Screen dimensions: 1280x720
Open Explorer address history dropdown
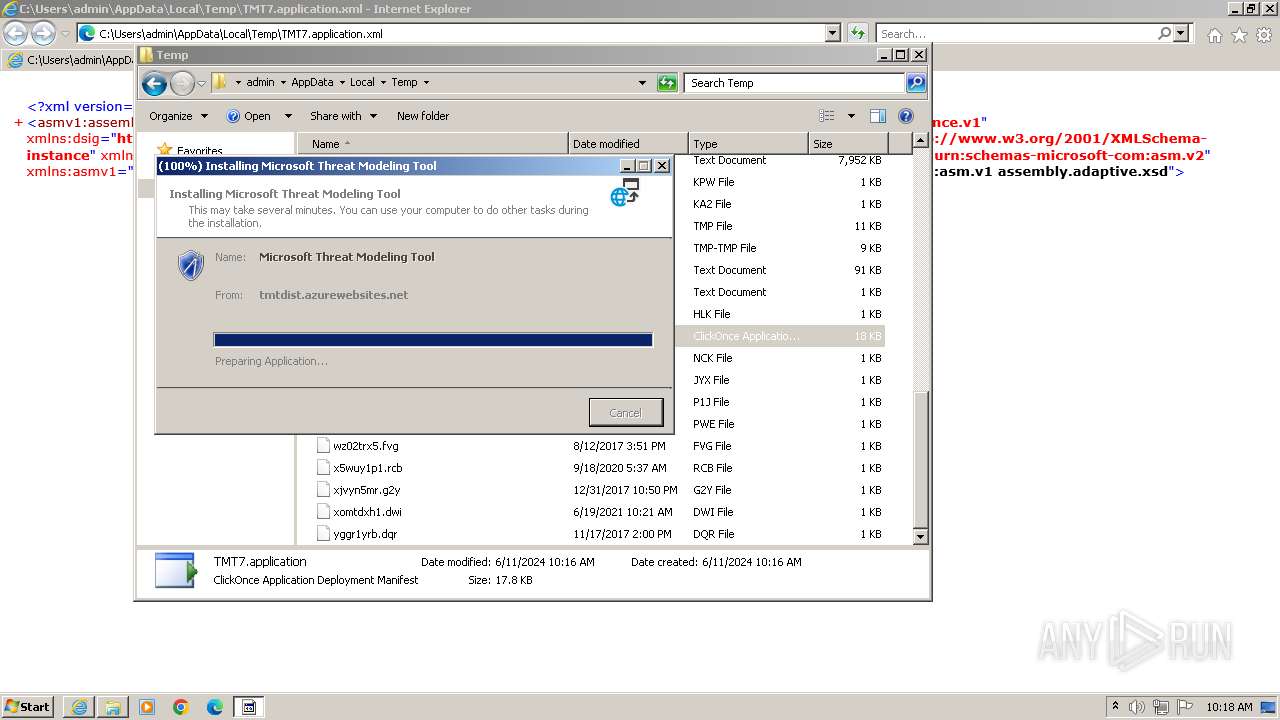pos(642,83)
